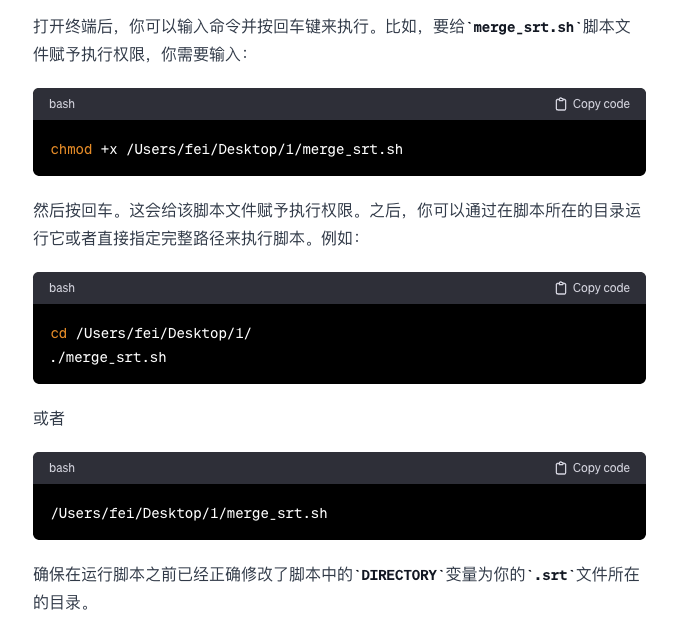Click the +x argument in the chmod command
688x638 pixels.
point(109,150)
